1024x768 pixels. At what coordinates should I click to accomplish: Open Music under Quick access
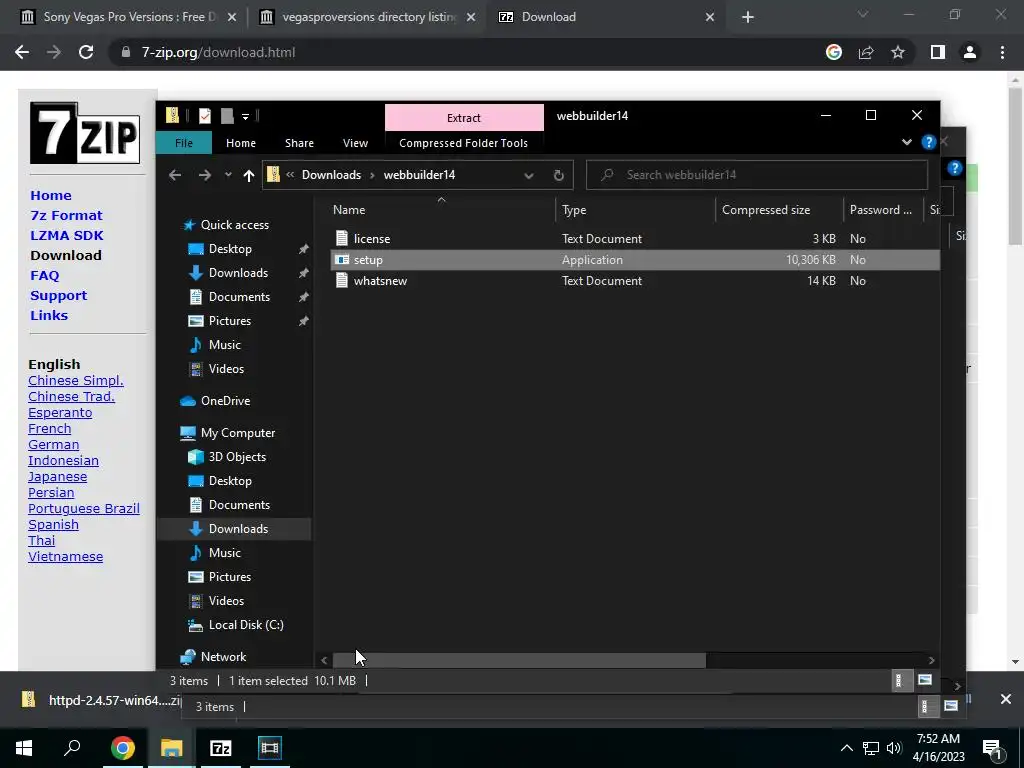pos(225,345)
